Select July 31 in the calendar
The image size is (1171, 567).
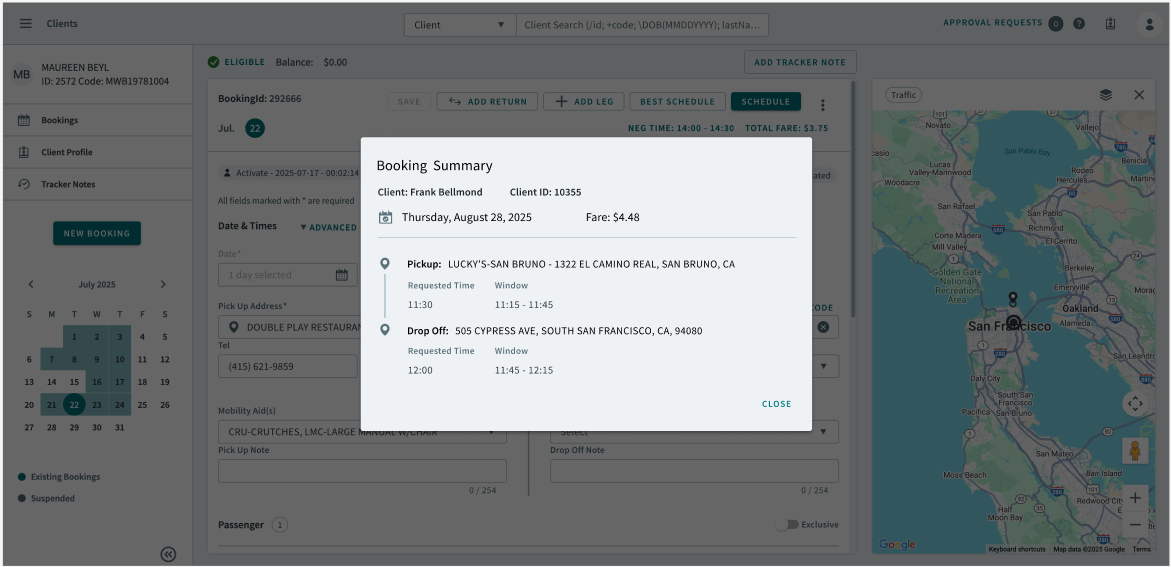coord(119,428)
